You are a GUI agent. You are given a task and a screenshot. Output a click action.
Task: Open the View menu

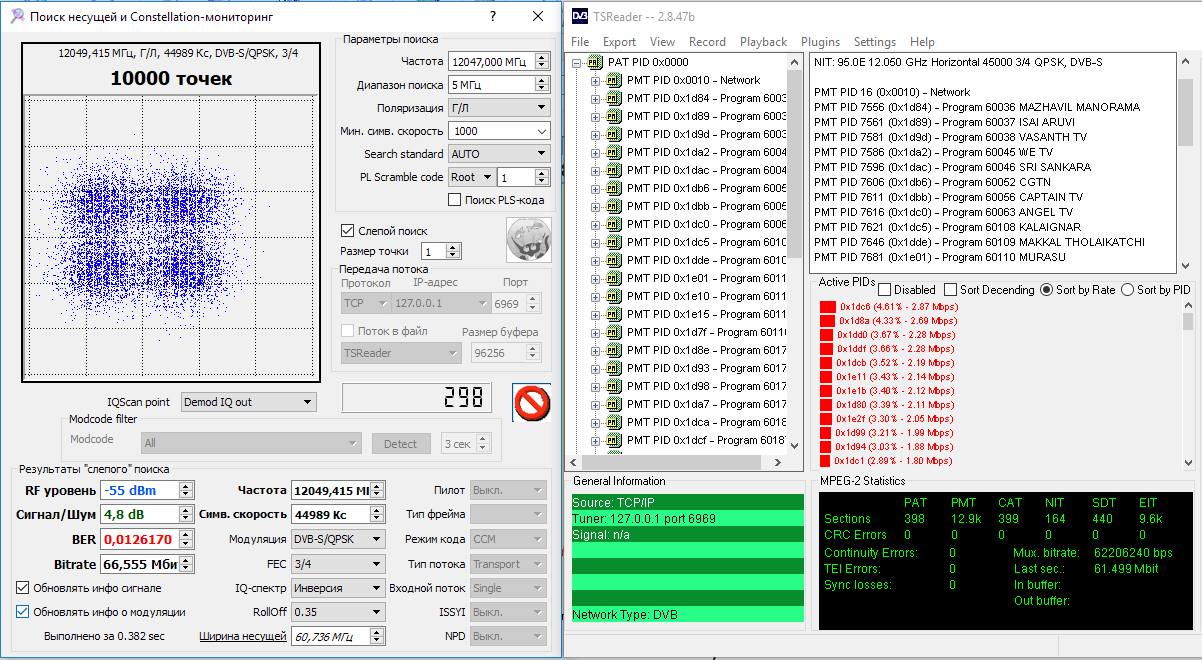(662, 42)
